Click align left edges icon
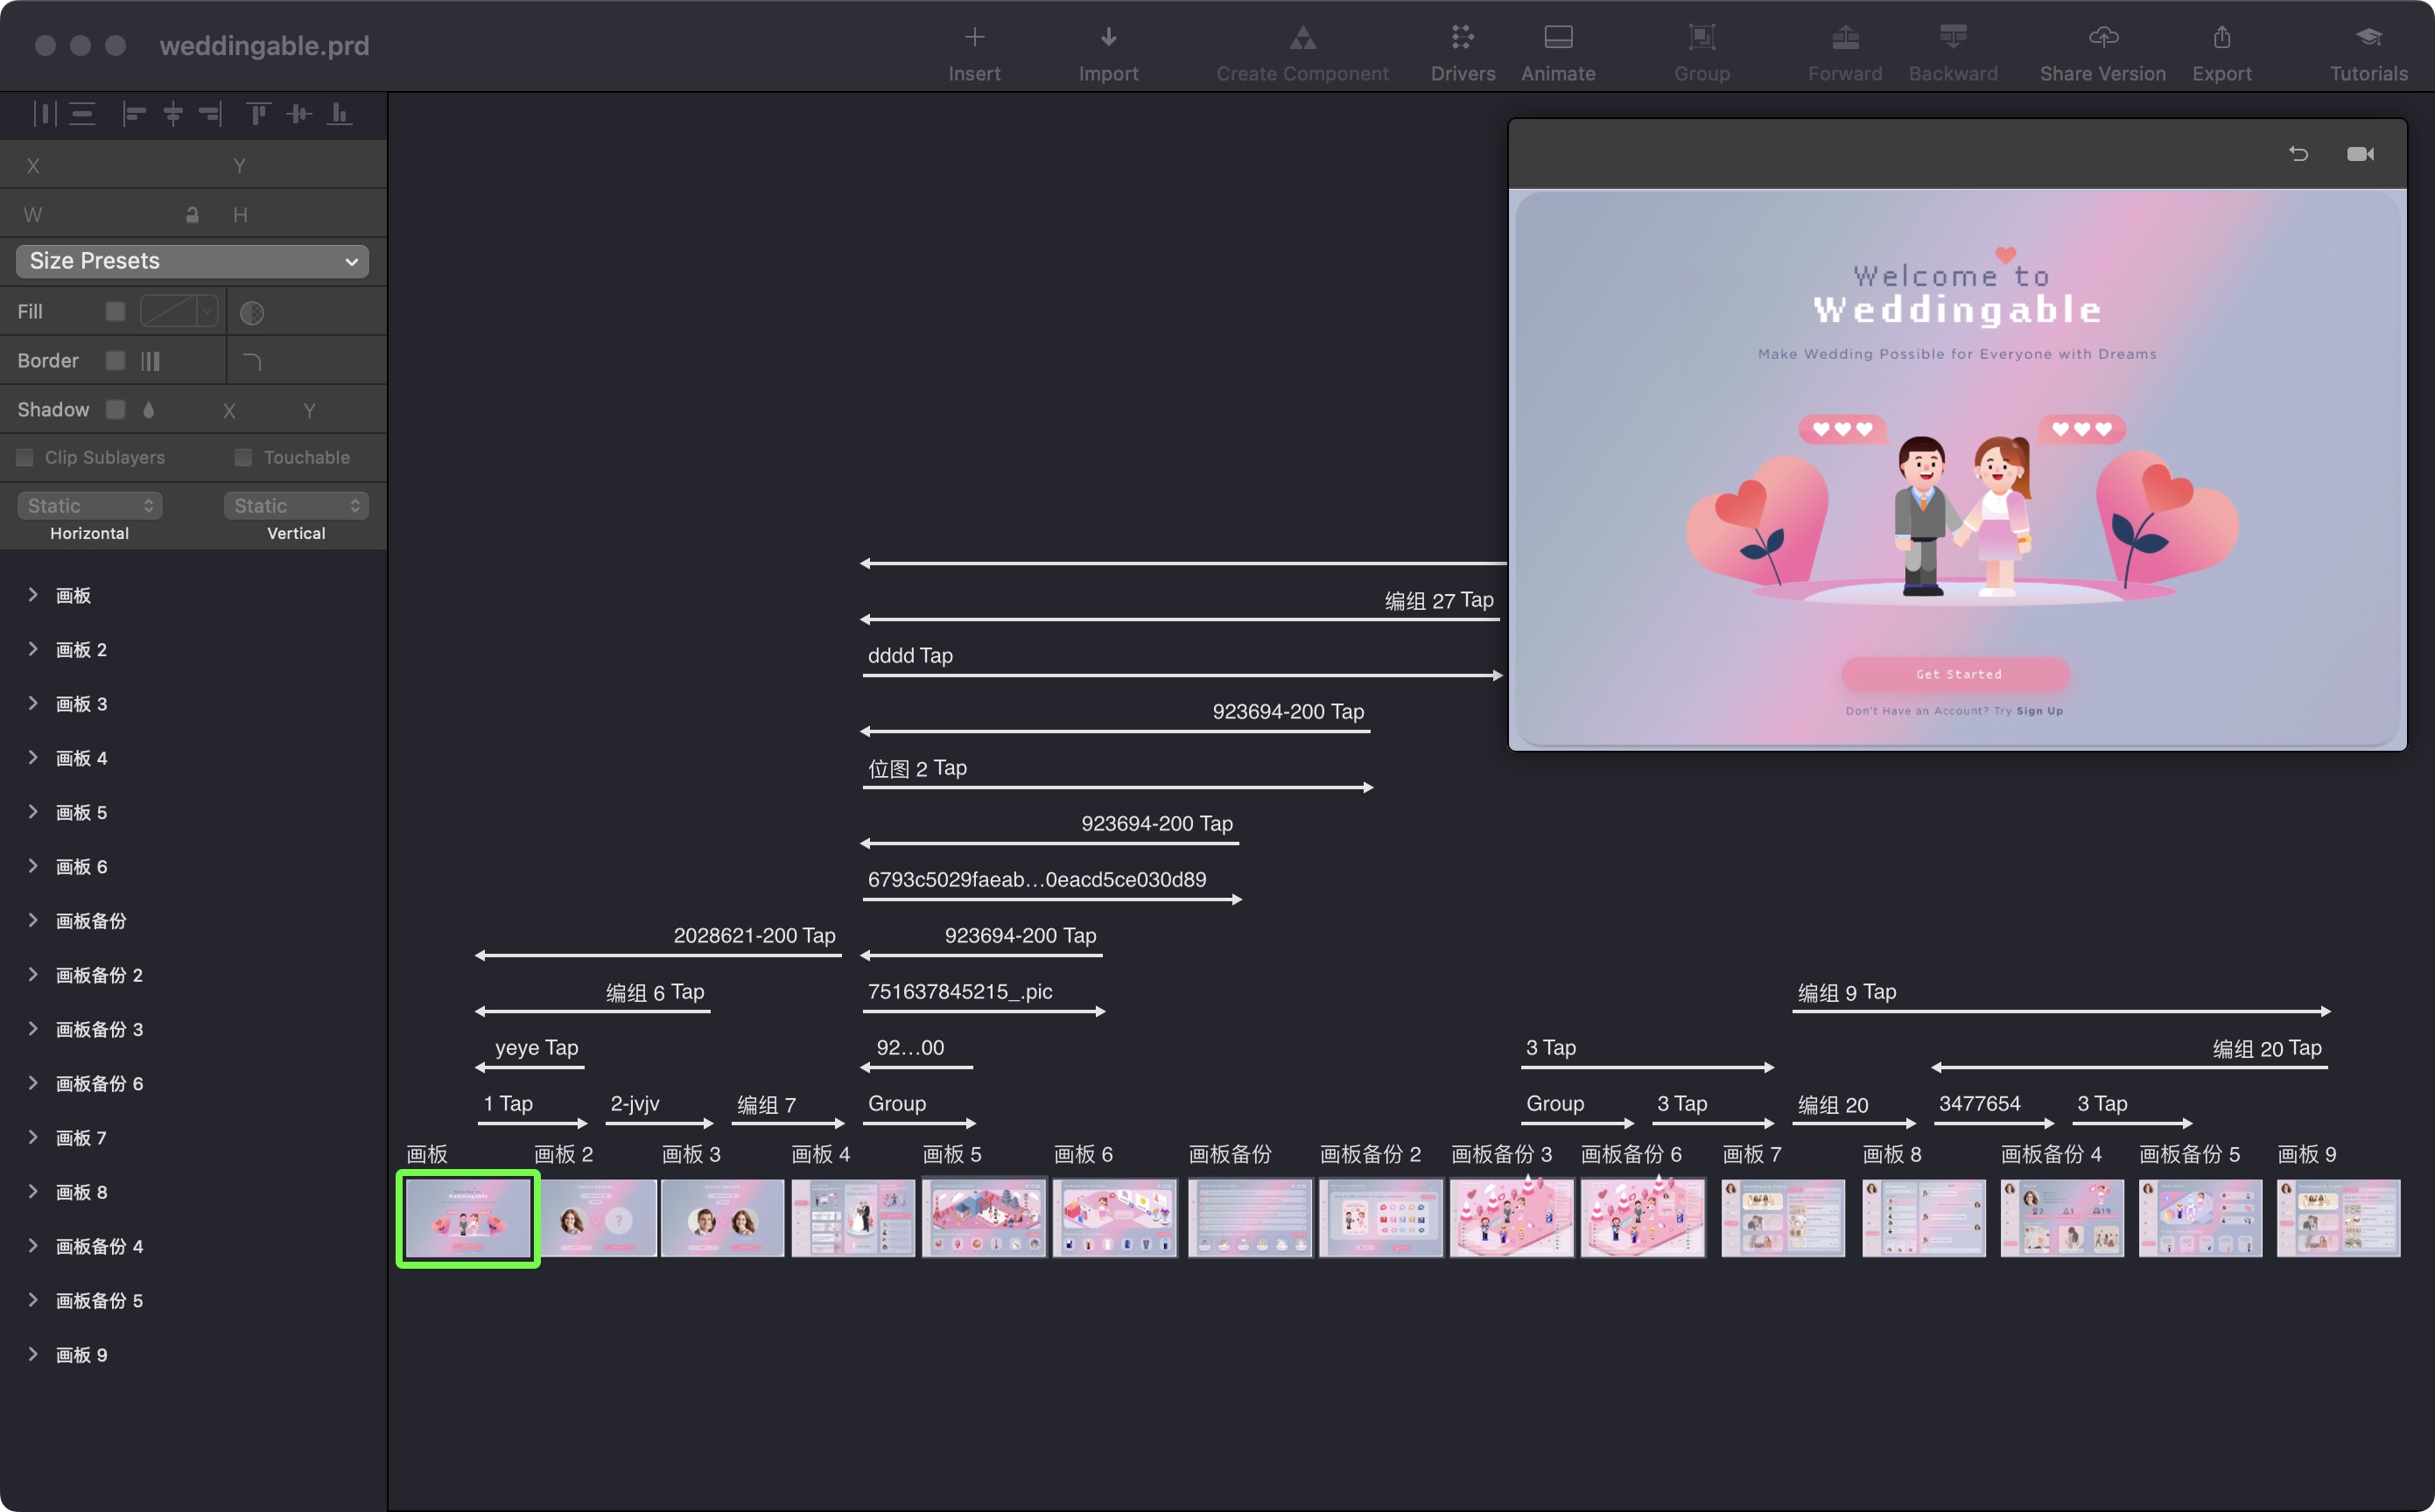2435x1512 pixels. coord(134,114)
